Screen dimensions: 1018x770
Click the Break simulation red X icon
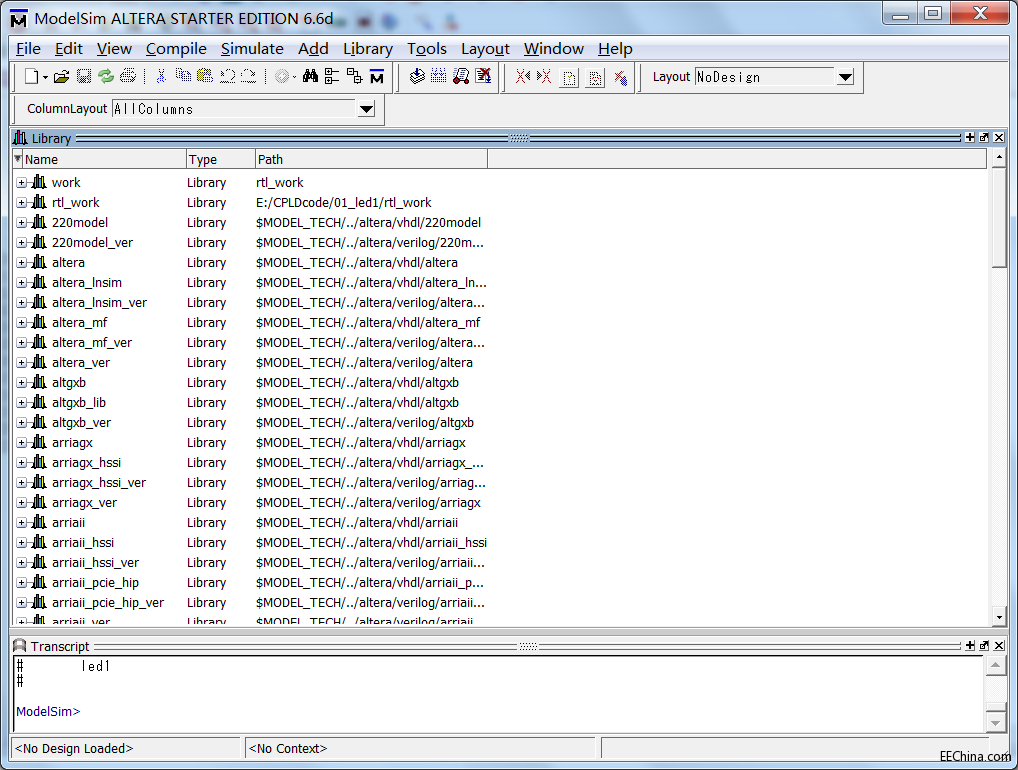click(484, 77)
